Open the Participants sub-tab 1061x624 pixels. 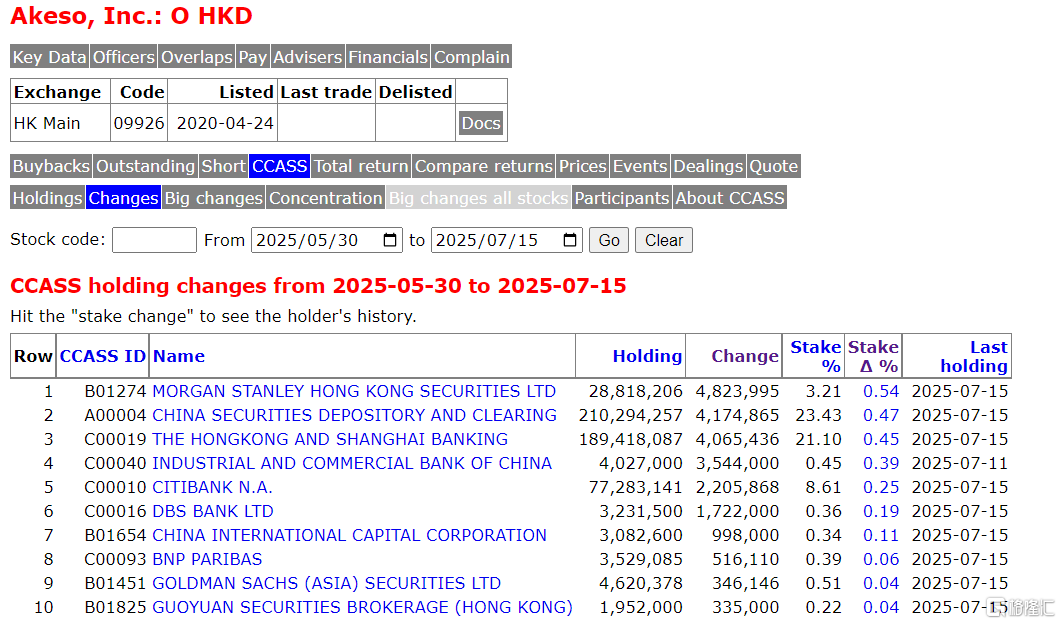[x=622, y=198]
